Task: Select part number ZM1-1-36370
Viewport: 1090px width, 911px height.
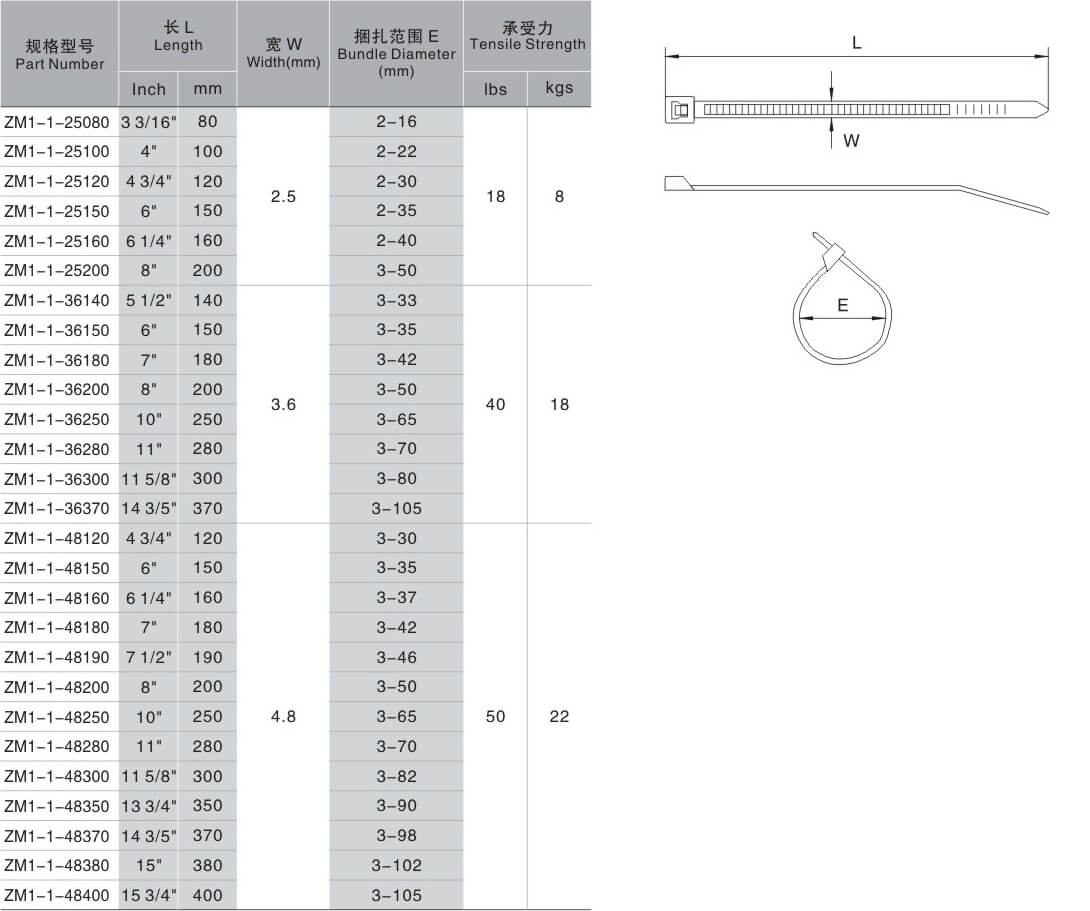Action: pyautogui.click(x=58, y=508)
